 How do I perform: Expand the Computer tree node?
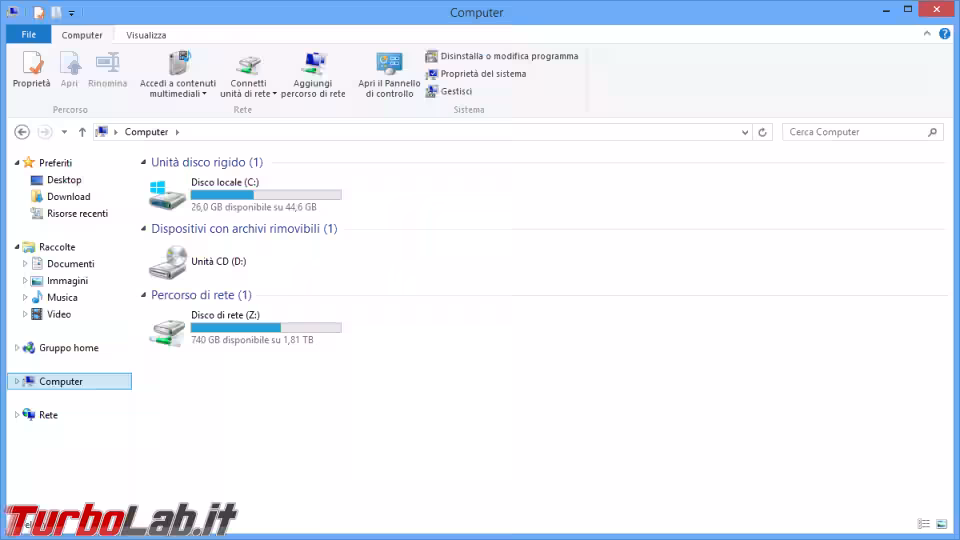pos(17,381)
